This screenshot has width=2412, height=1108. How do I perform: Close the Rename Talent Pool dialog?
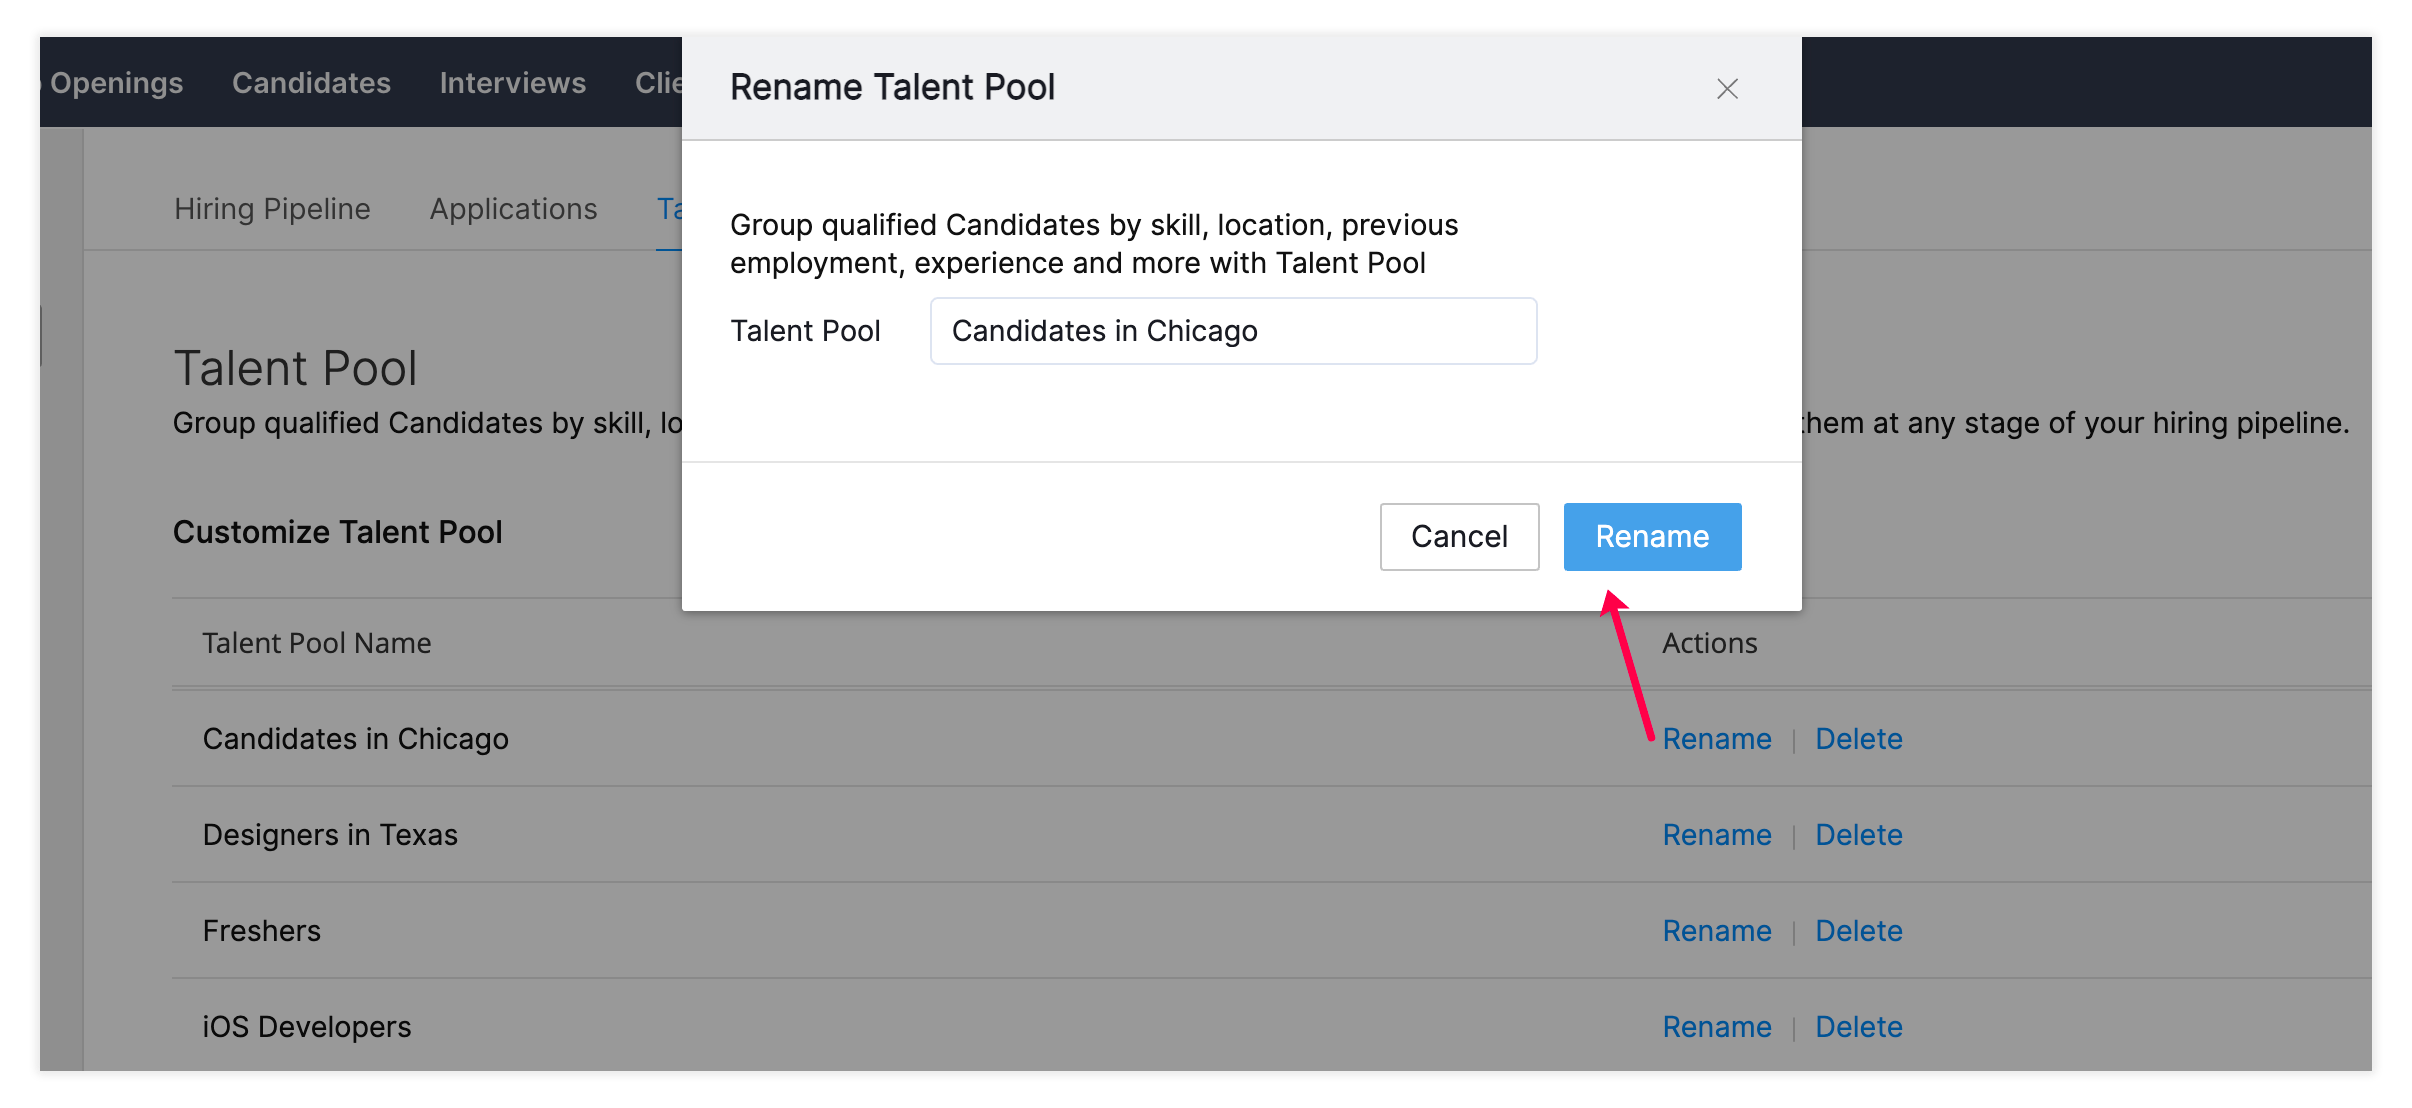(x=1727, y=89)
